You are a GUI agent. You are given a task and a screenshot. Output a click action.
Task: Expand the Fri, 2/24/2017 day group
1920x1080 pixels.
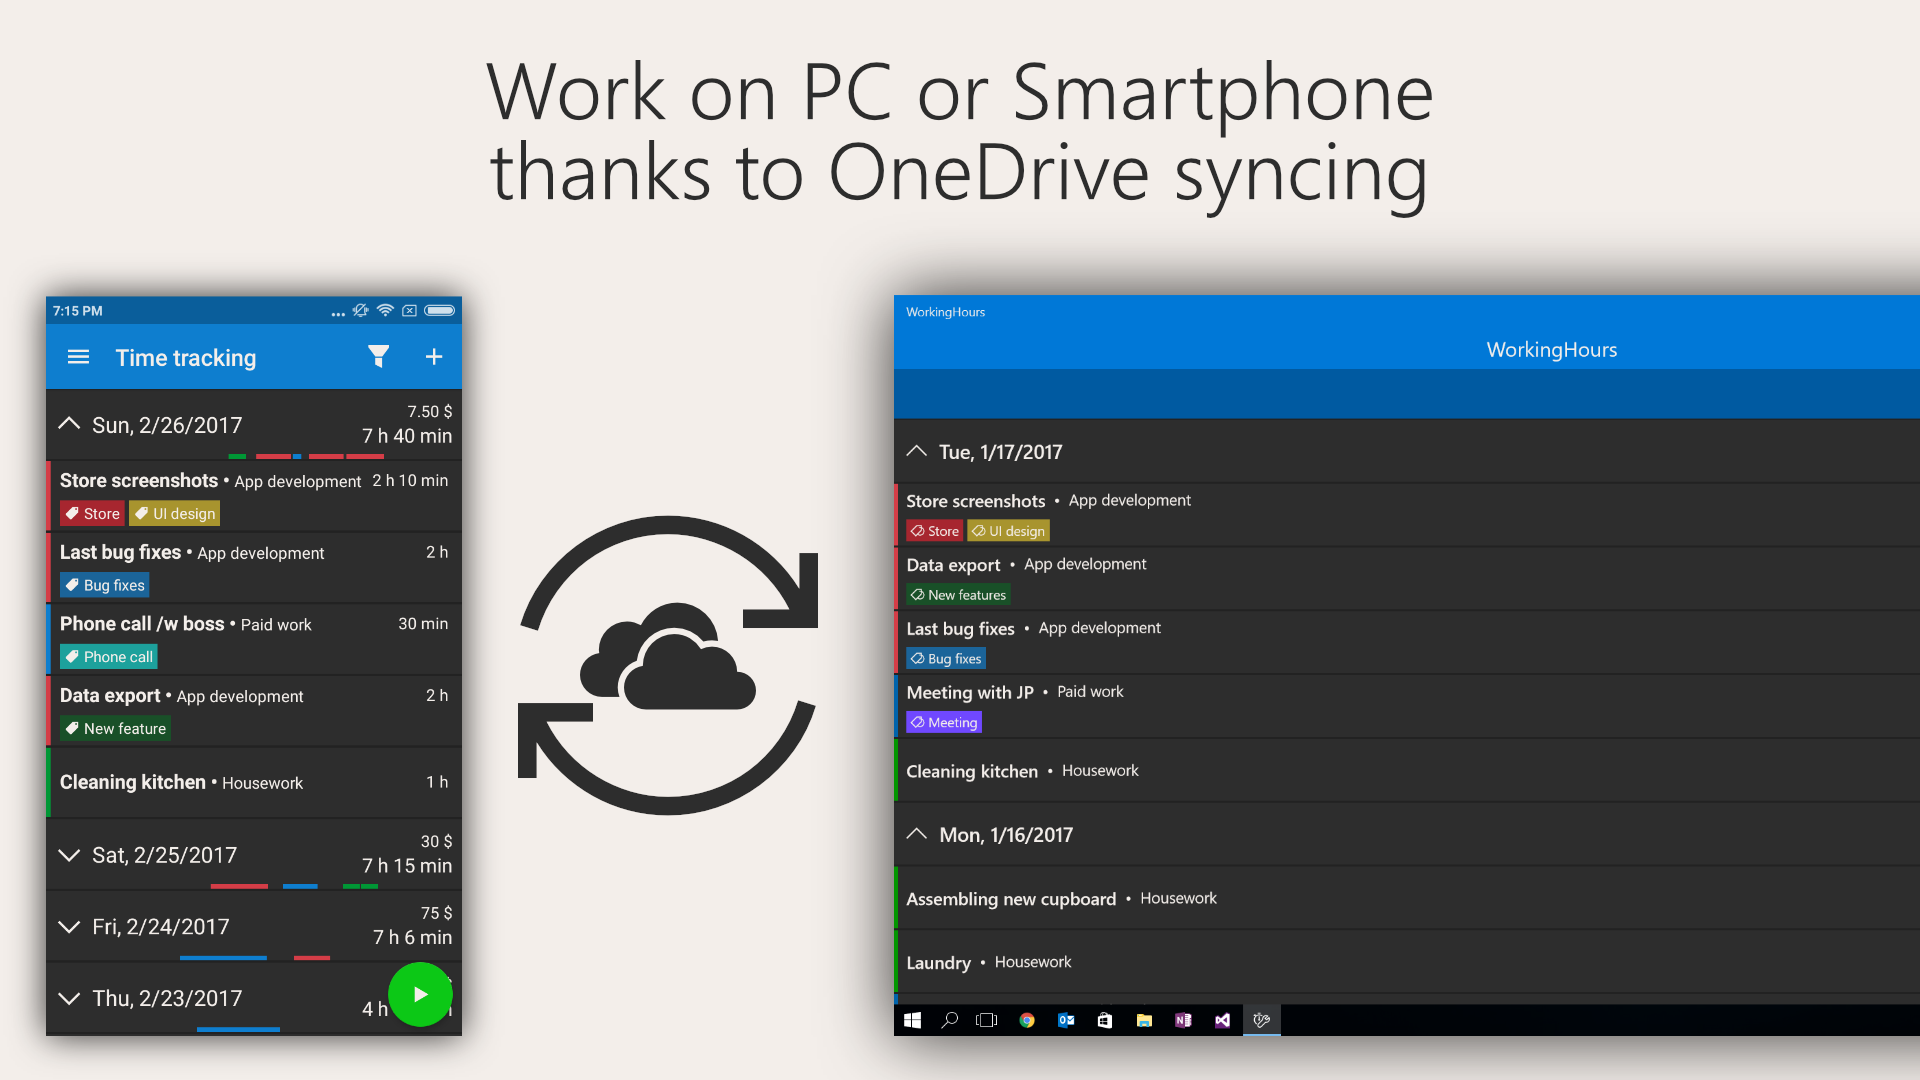69,927
